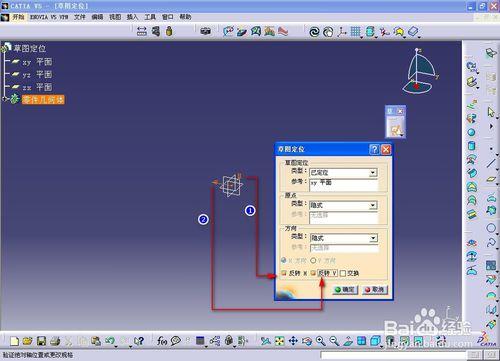Open the 插入 (Insert) menu

point(132,17)
